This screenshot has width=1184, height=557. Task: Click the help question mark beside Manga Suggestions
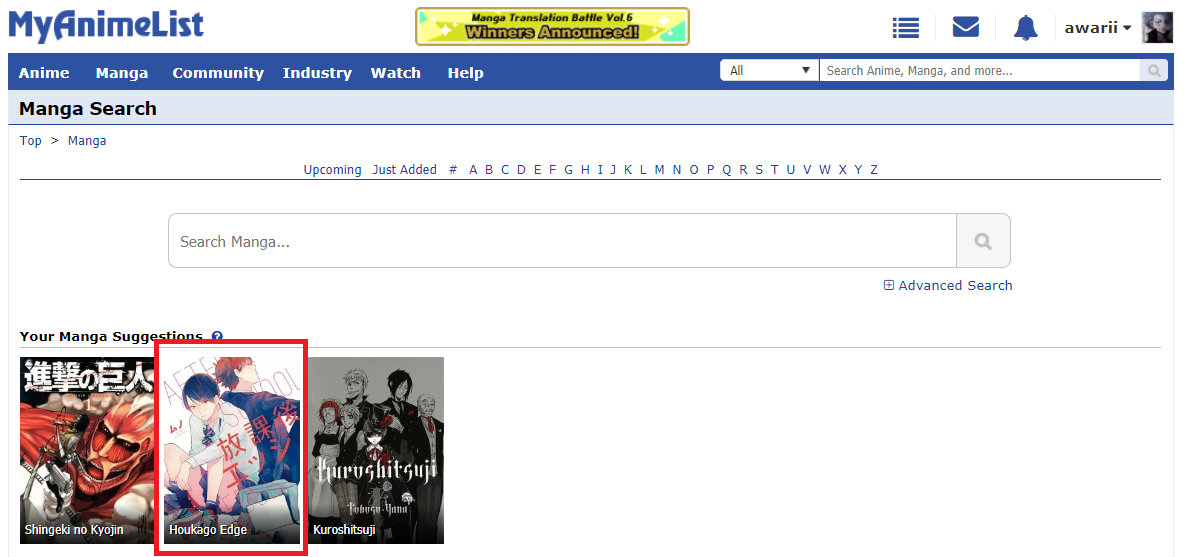[217, 337]
